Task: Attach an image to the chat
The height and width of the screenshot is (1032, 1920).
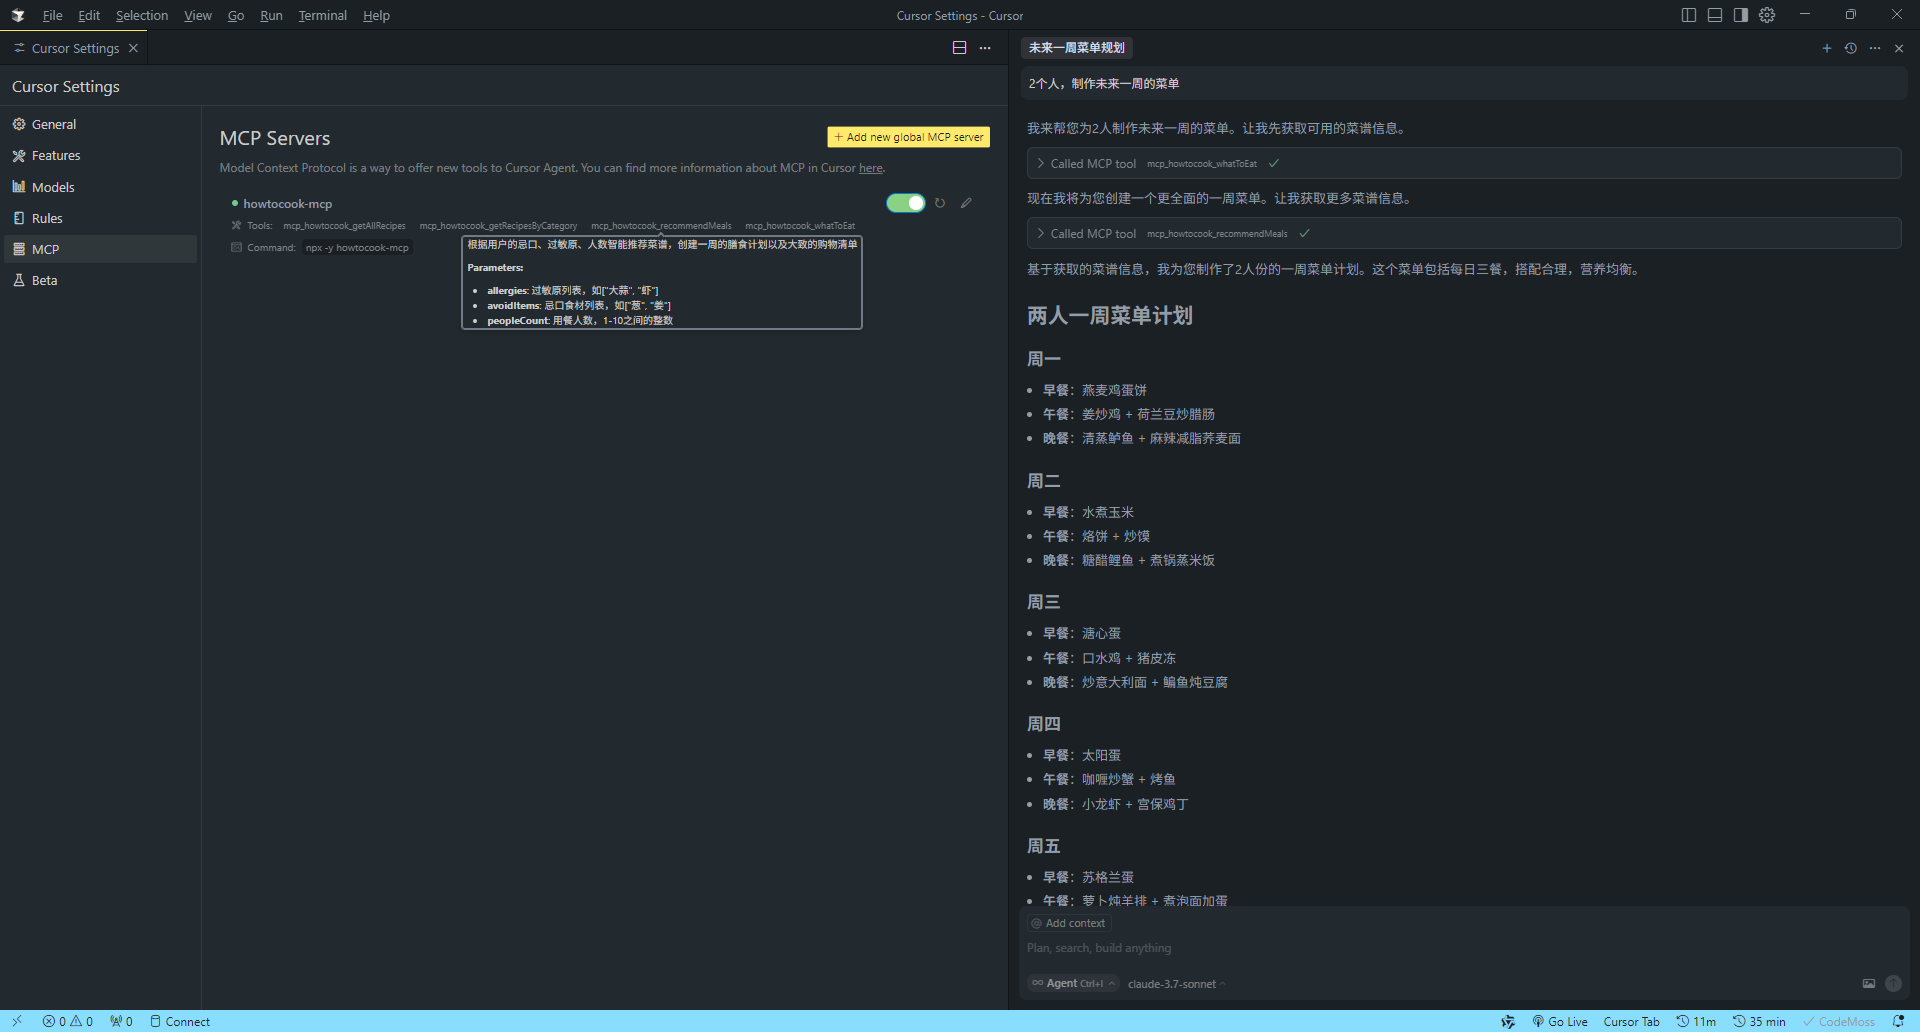Action: (1868, 984)
